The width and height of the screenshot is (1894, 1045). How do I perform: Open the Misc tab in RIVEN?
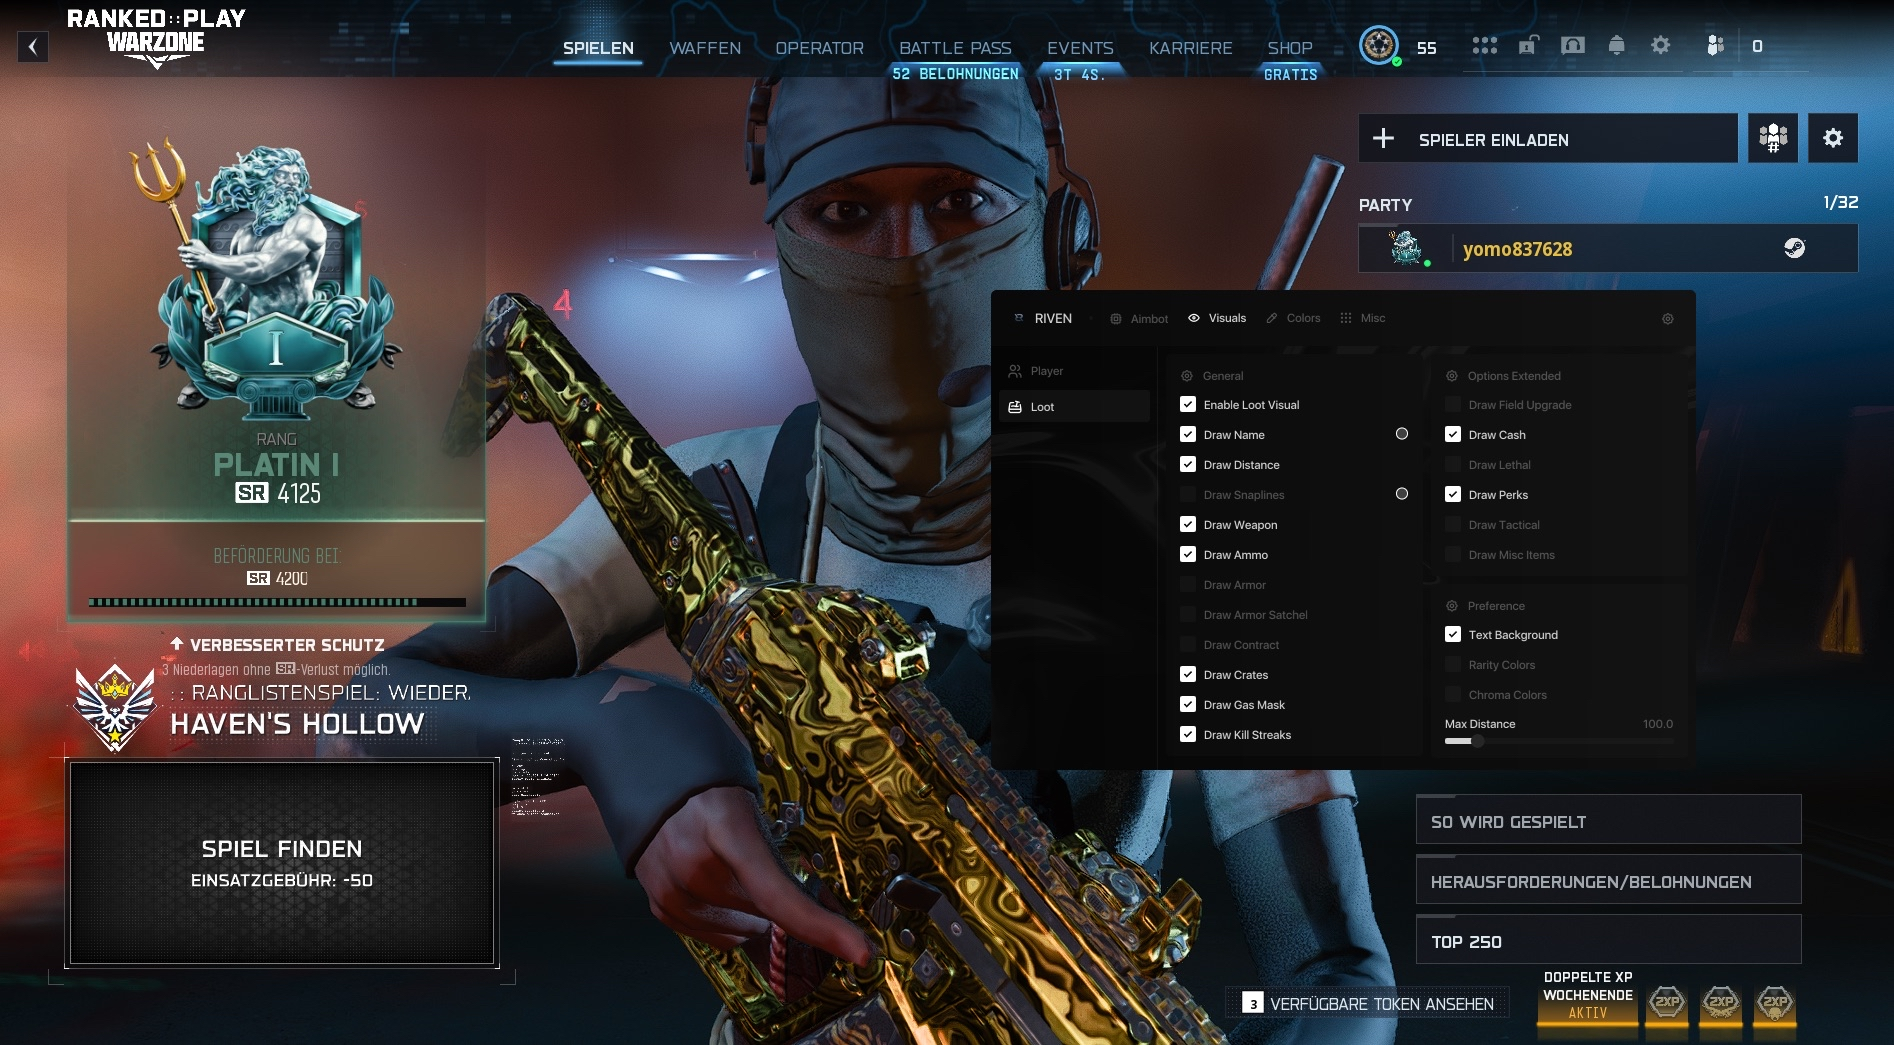click(1363, 318)
